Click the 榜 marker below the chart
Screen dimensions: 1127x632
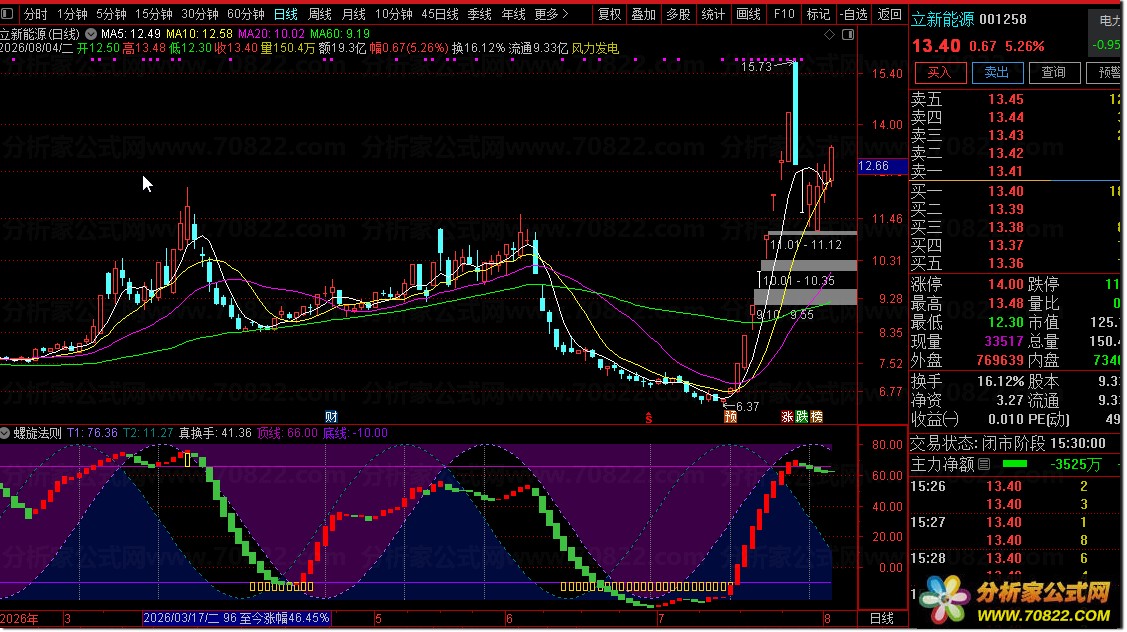point(816,416)
